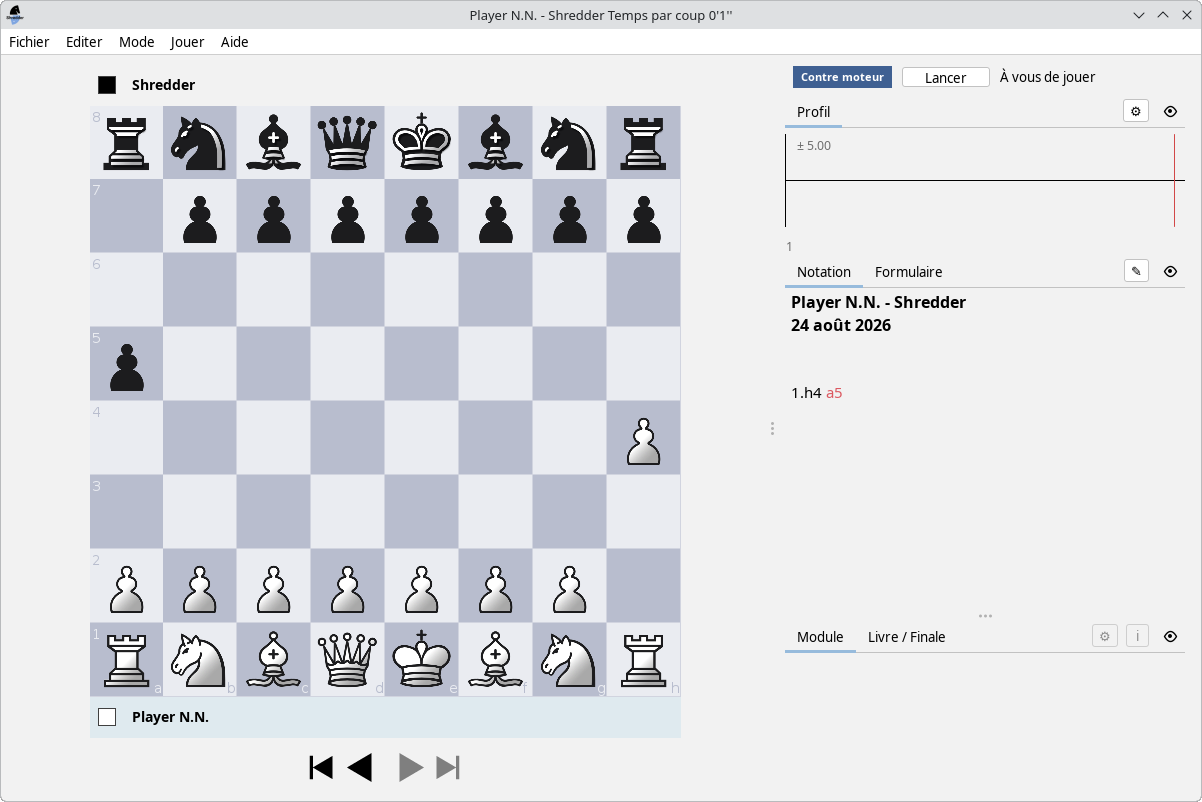Click the black queen on d8

pyautogui.click(x=348, y=142)
